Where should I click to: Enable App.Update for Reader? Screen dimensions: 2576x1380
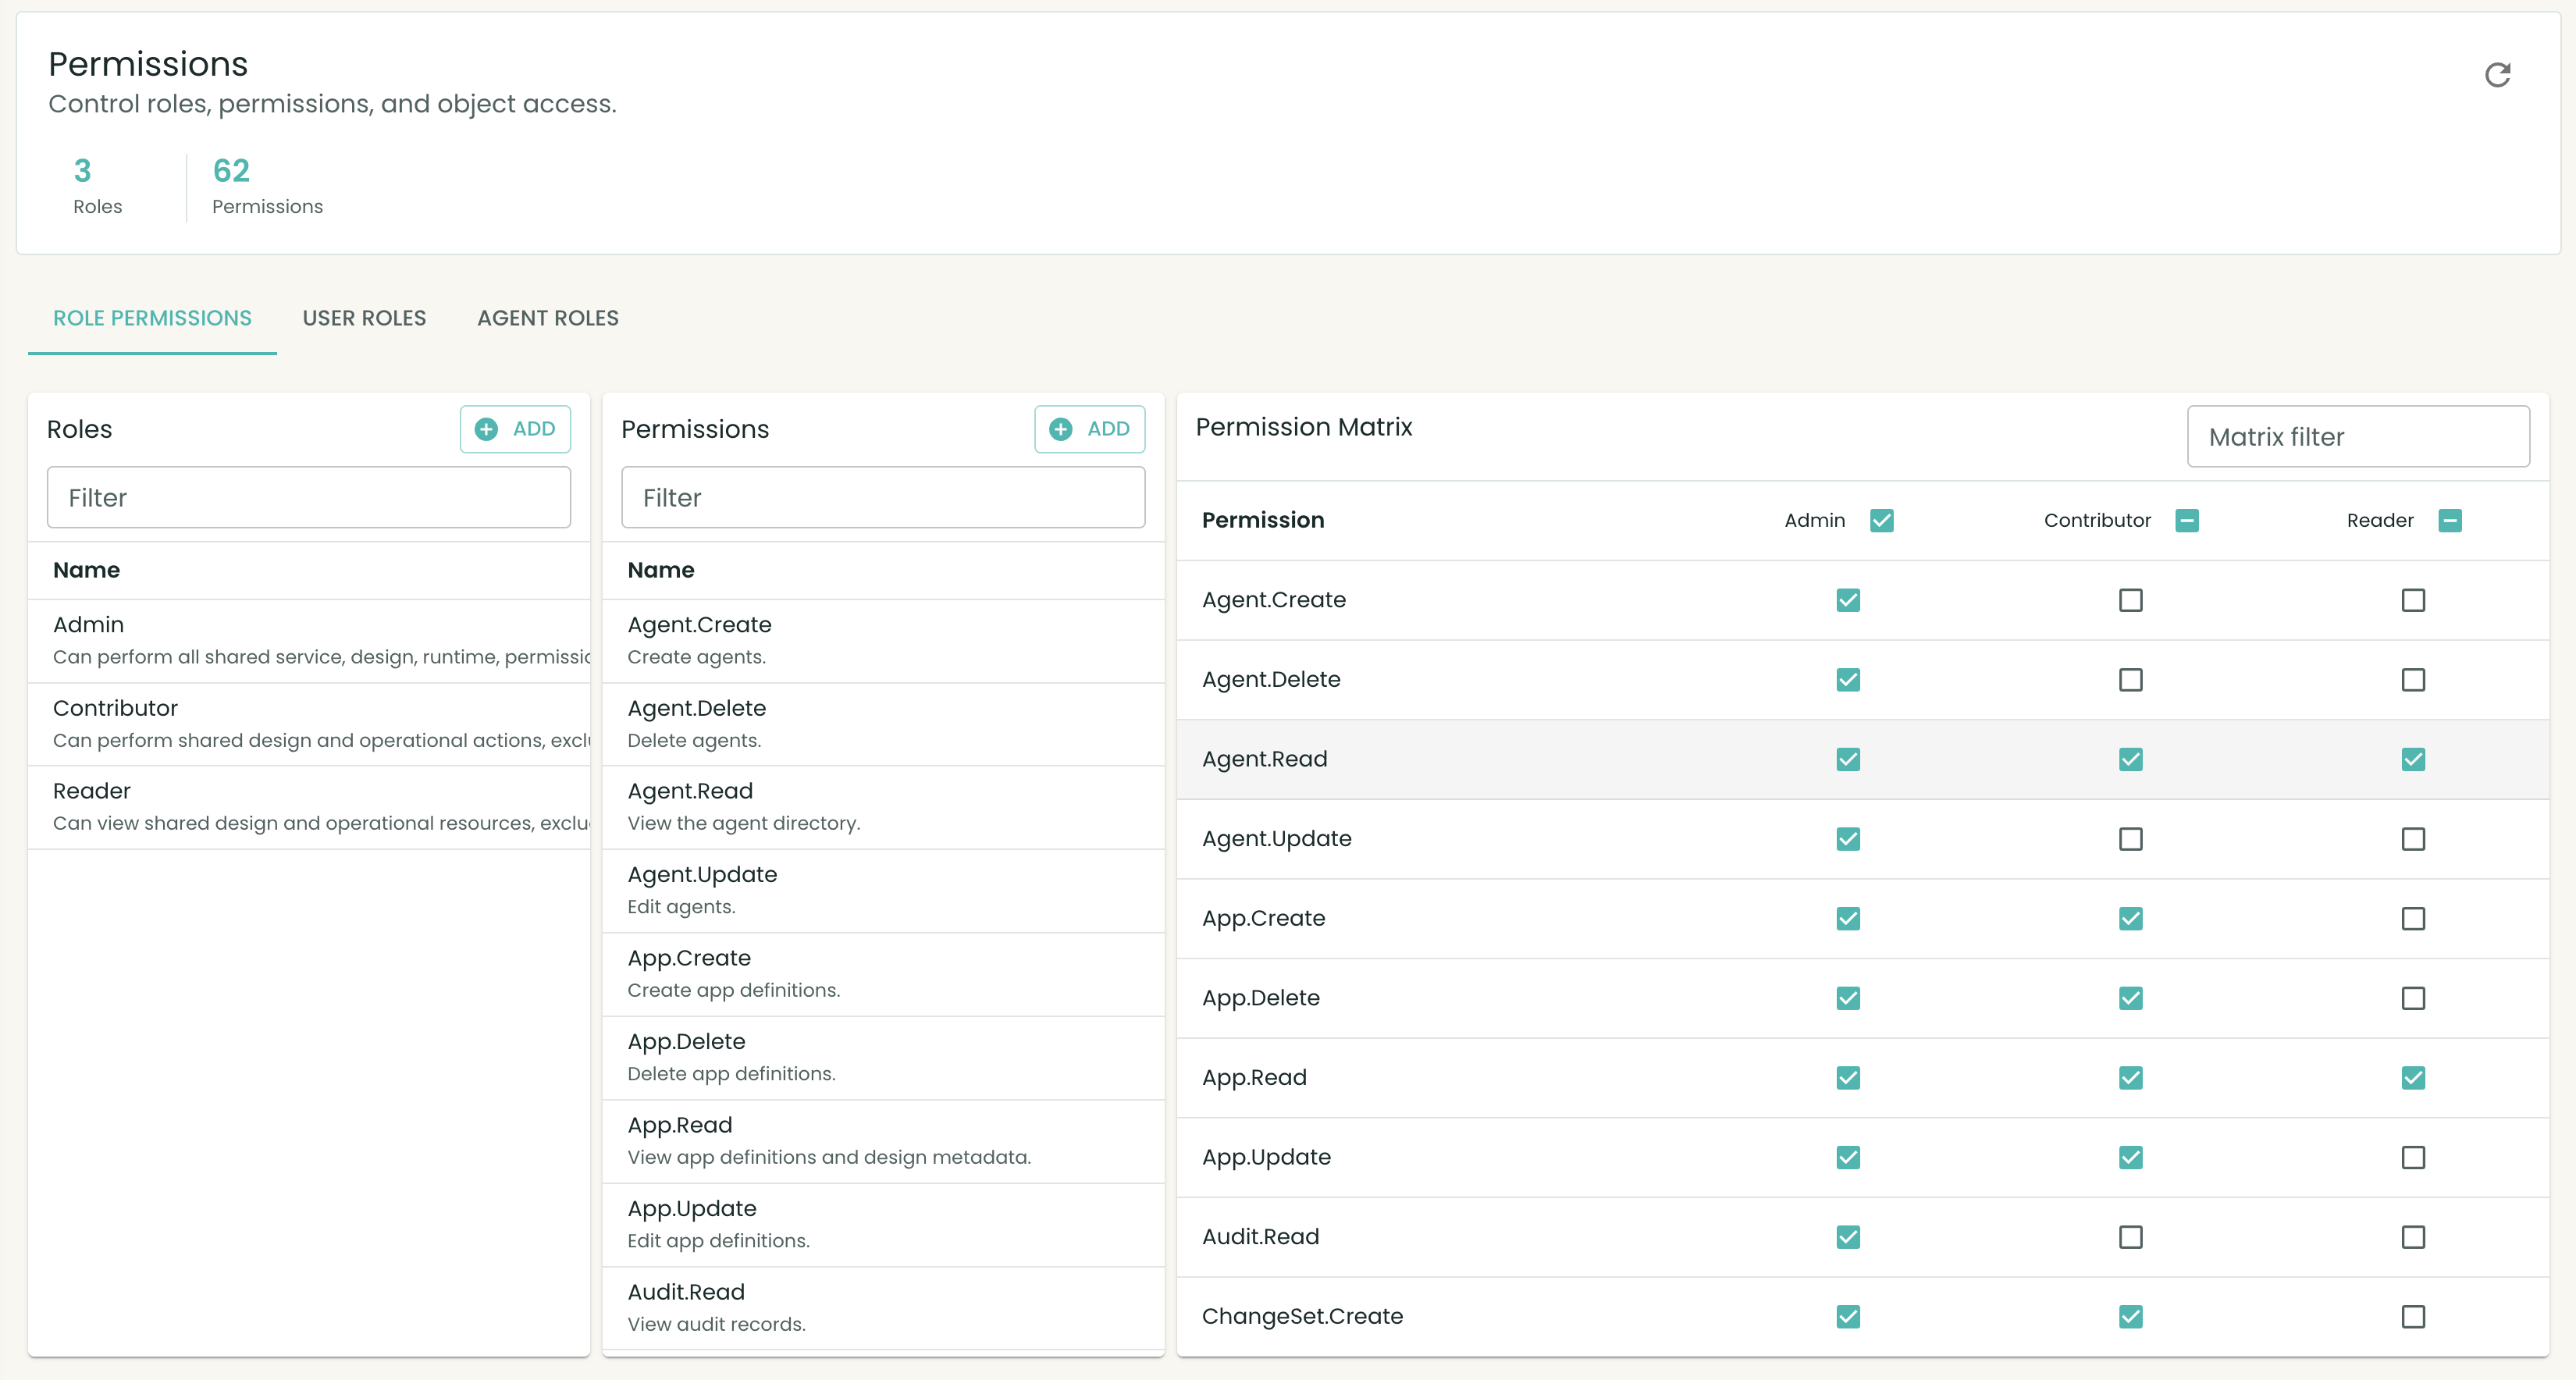2413,1157
